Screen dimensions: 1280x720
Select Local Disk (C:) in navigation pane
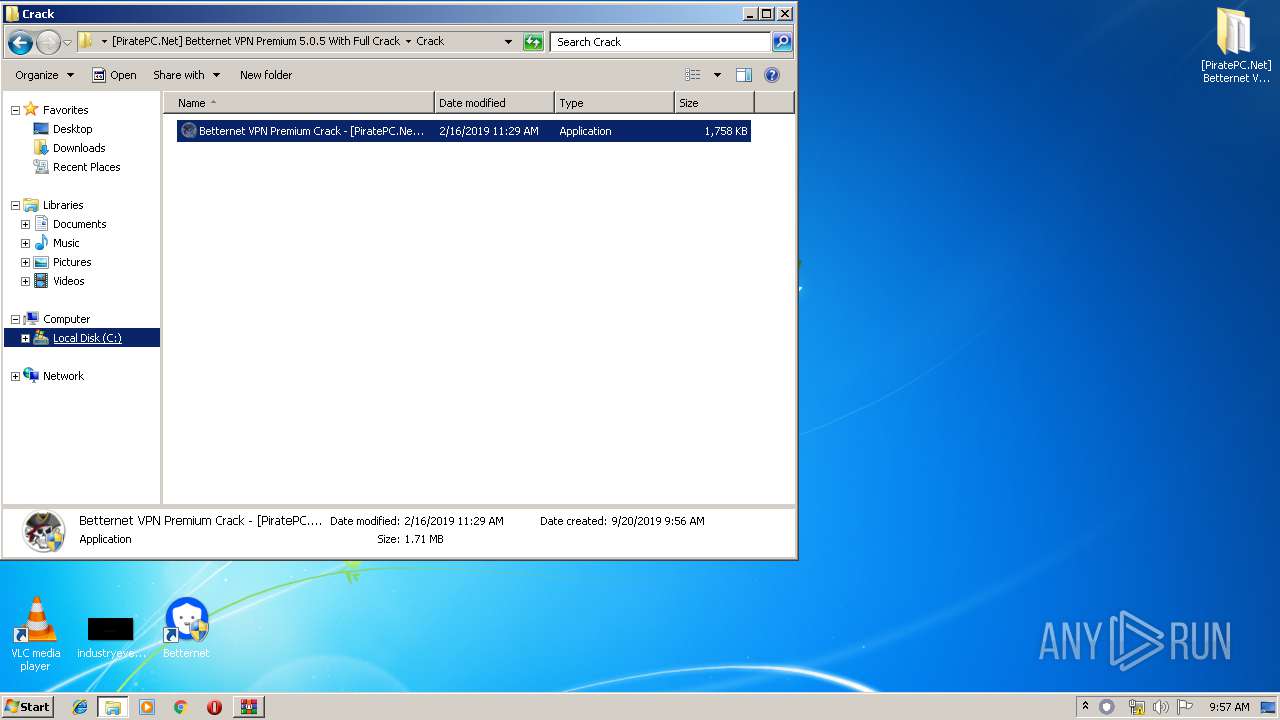(87, 338)
